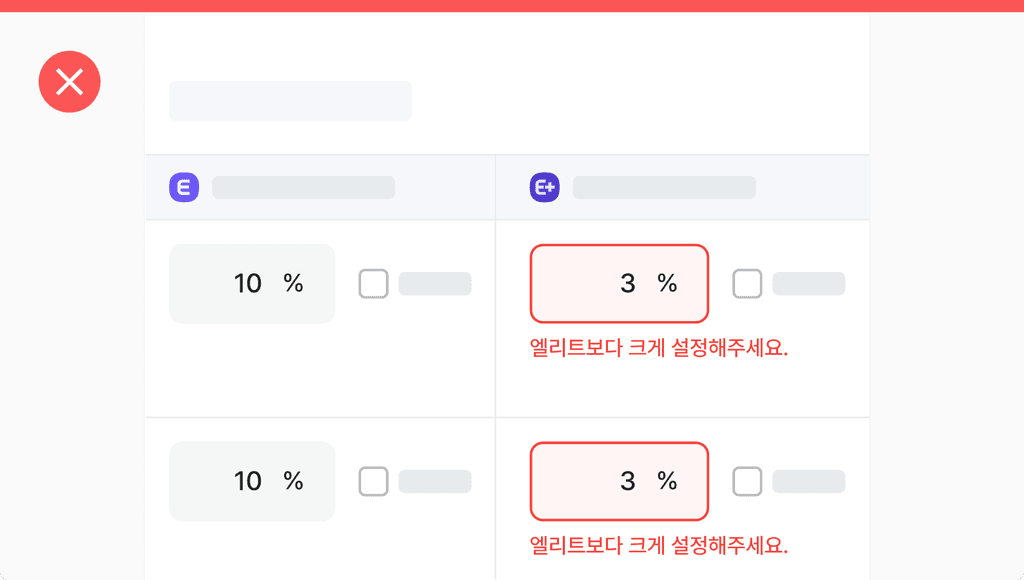This screenshot has width=1024, height=580.
Task: Click the label beside the top-row Elite checkbox
Action: [x=435, y=284]
